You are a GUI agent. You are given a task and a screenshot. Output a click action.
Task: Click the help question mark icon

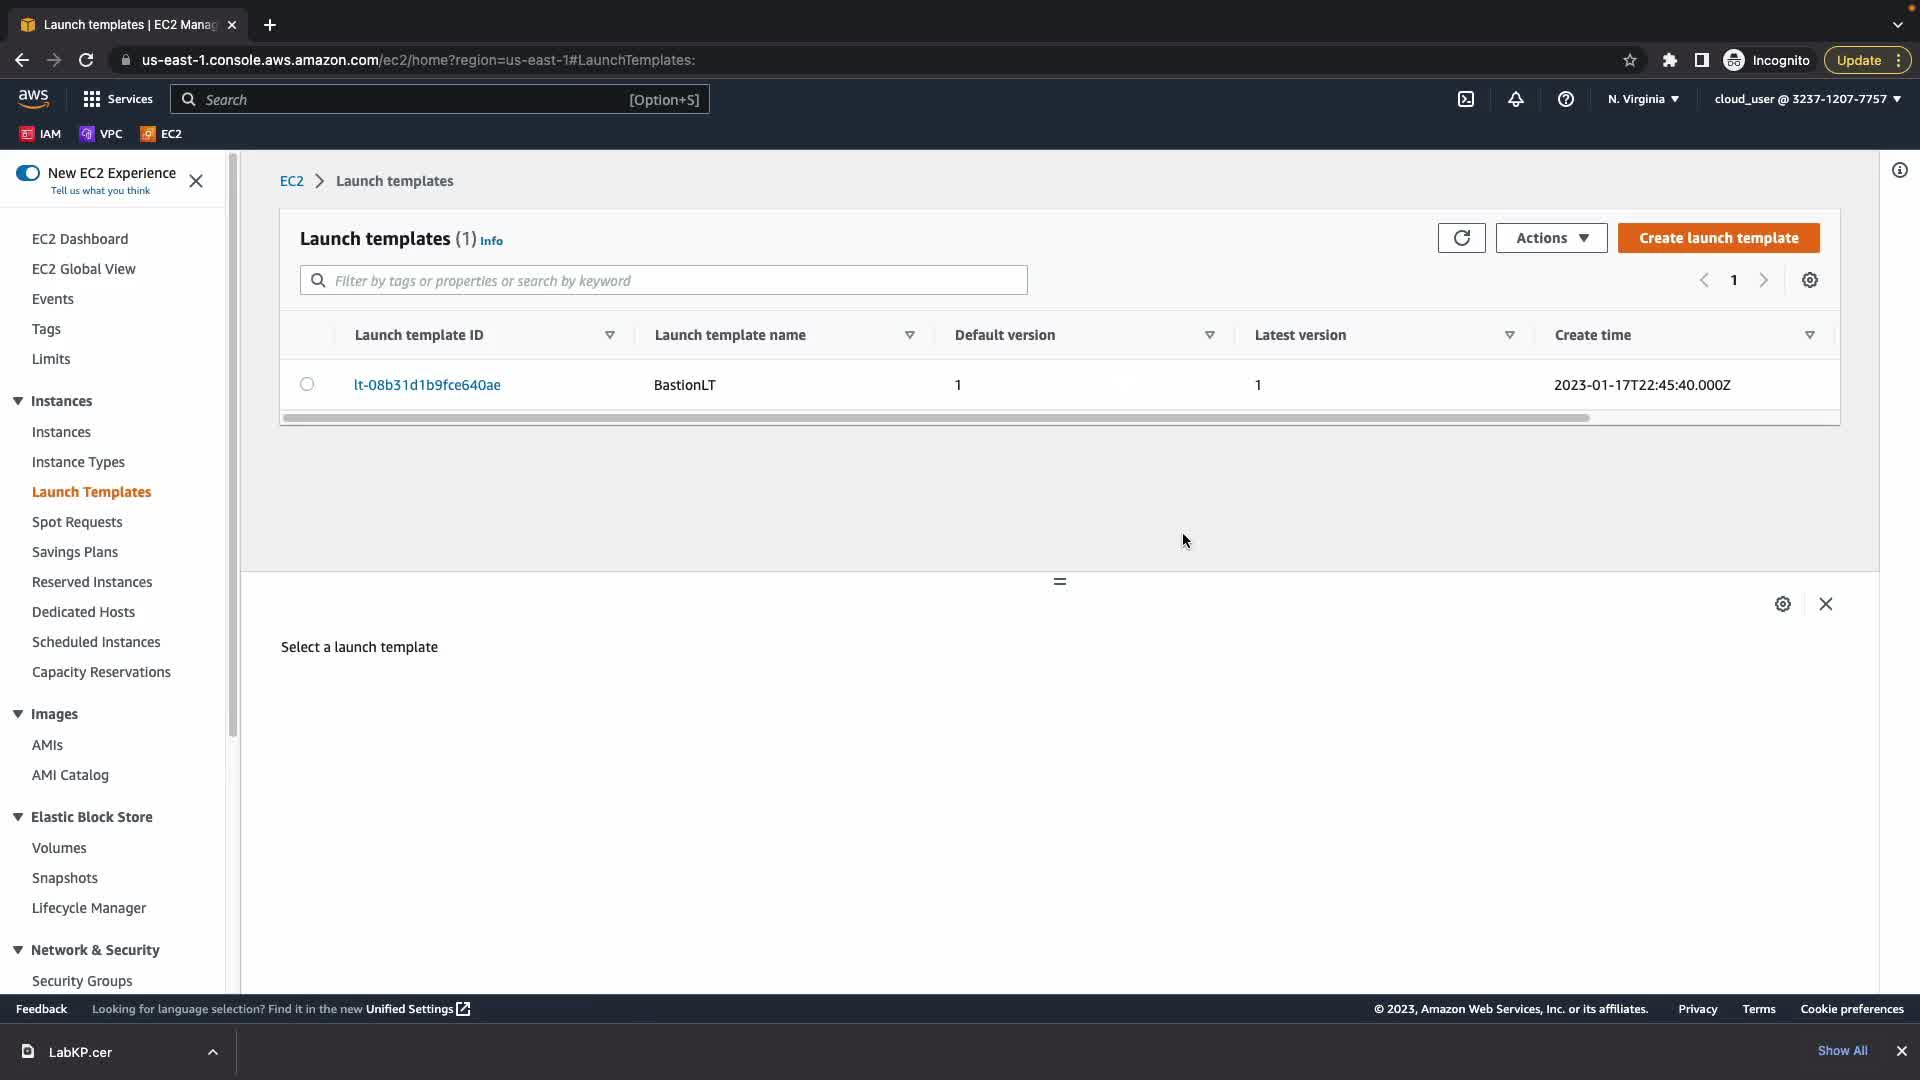[1566, 99]
